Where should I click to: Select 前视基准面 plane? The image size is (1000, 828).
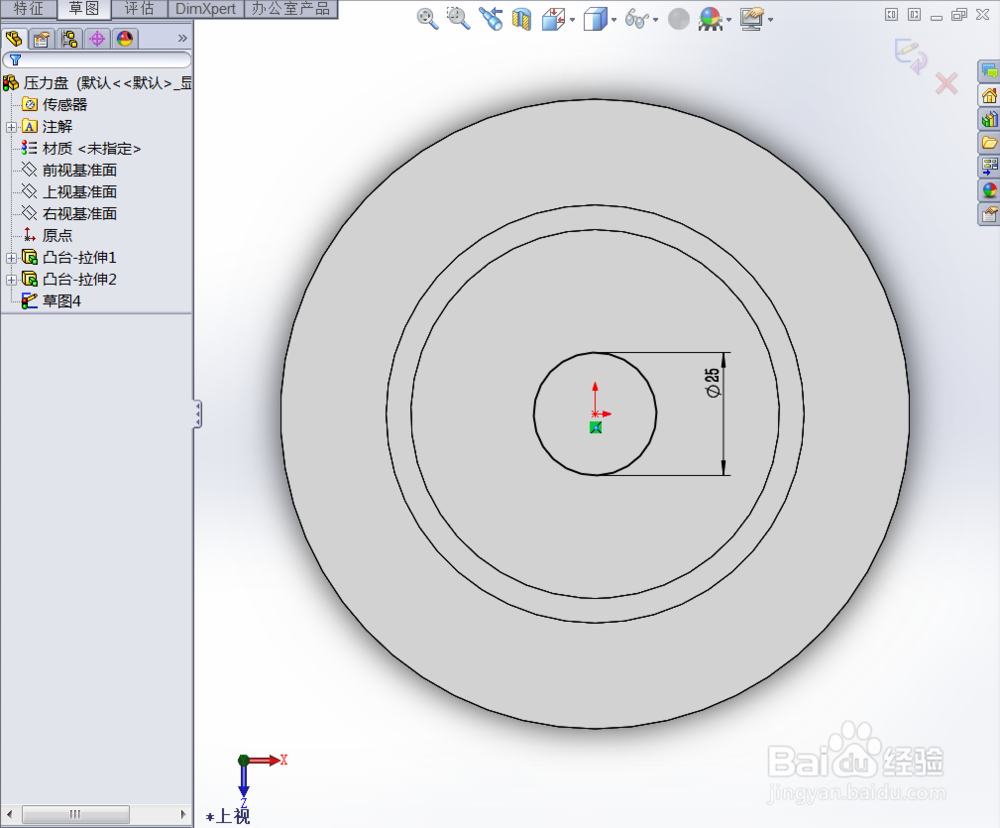(x=79, y=170)
